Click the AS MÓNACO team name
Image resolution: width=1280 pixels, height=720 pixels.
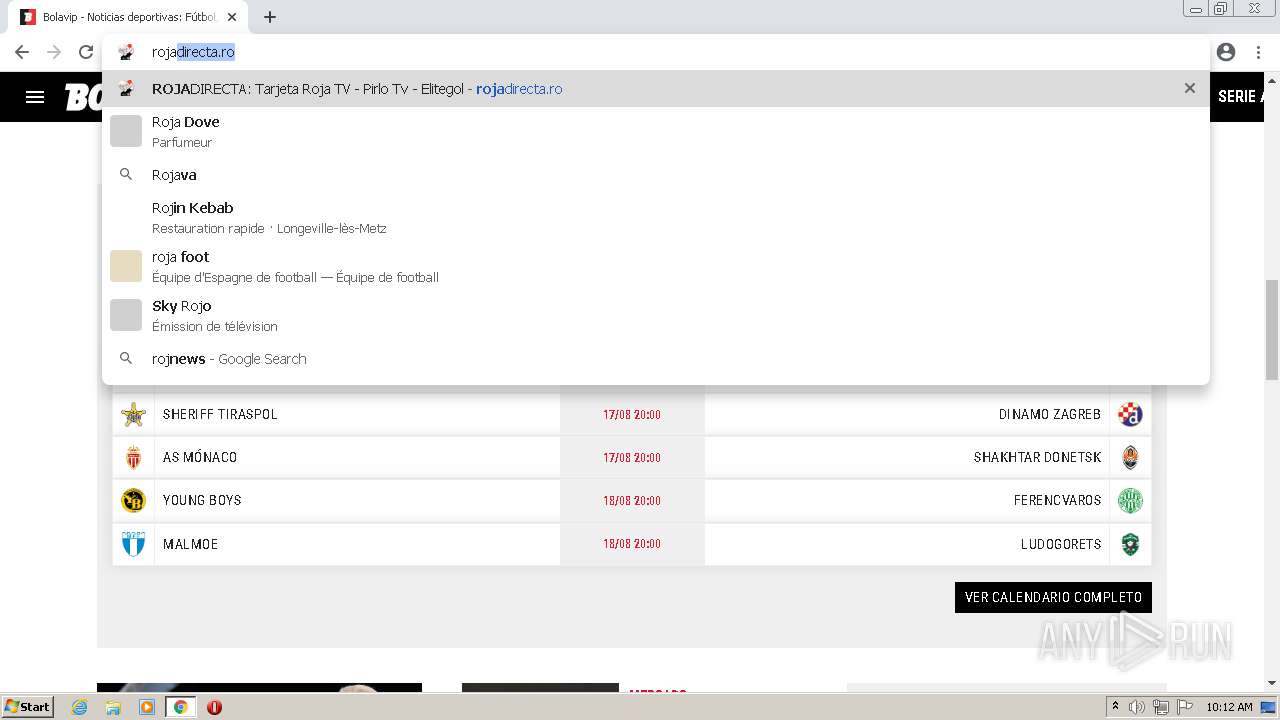[200, 457]
